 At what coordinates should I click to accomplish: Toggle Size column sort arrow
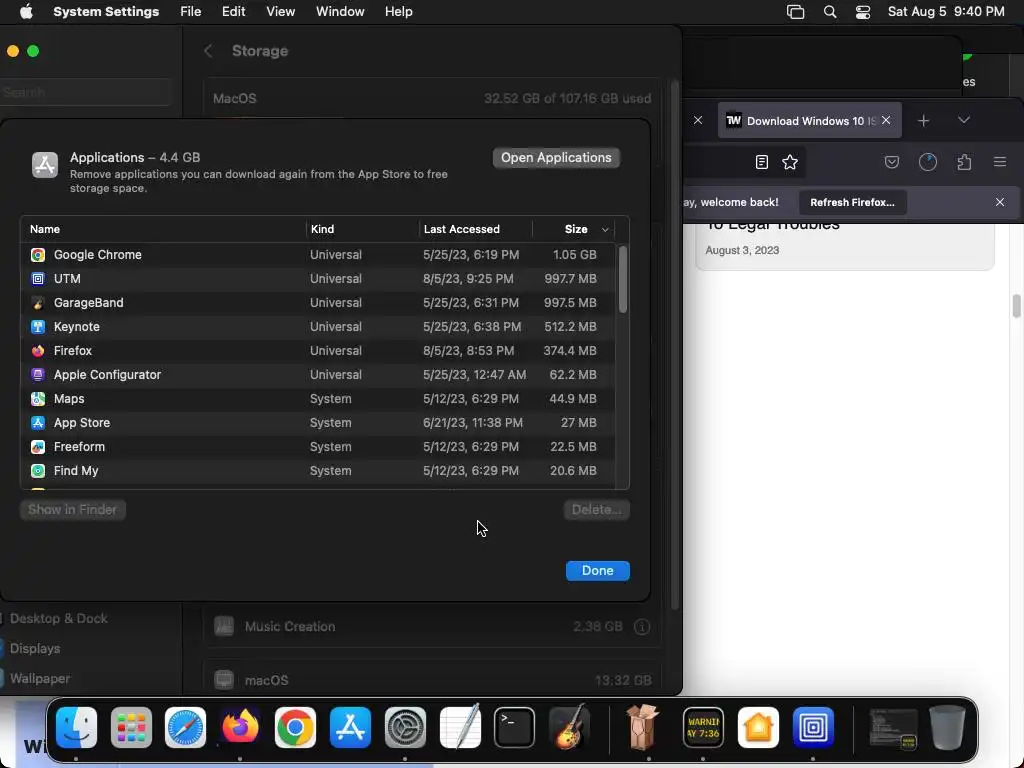click(605, 229)
